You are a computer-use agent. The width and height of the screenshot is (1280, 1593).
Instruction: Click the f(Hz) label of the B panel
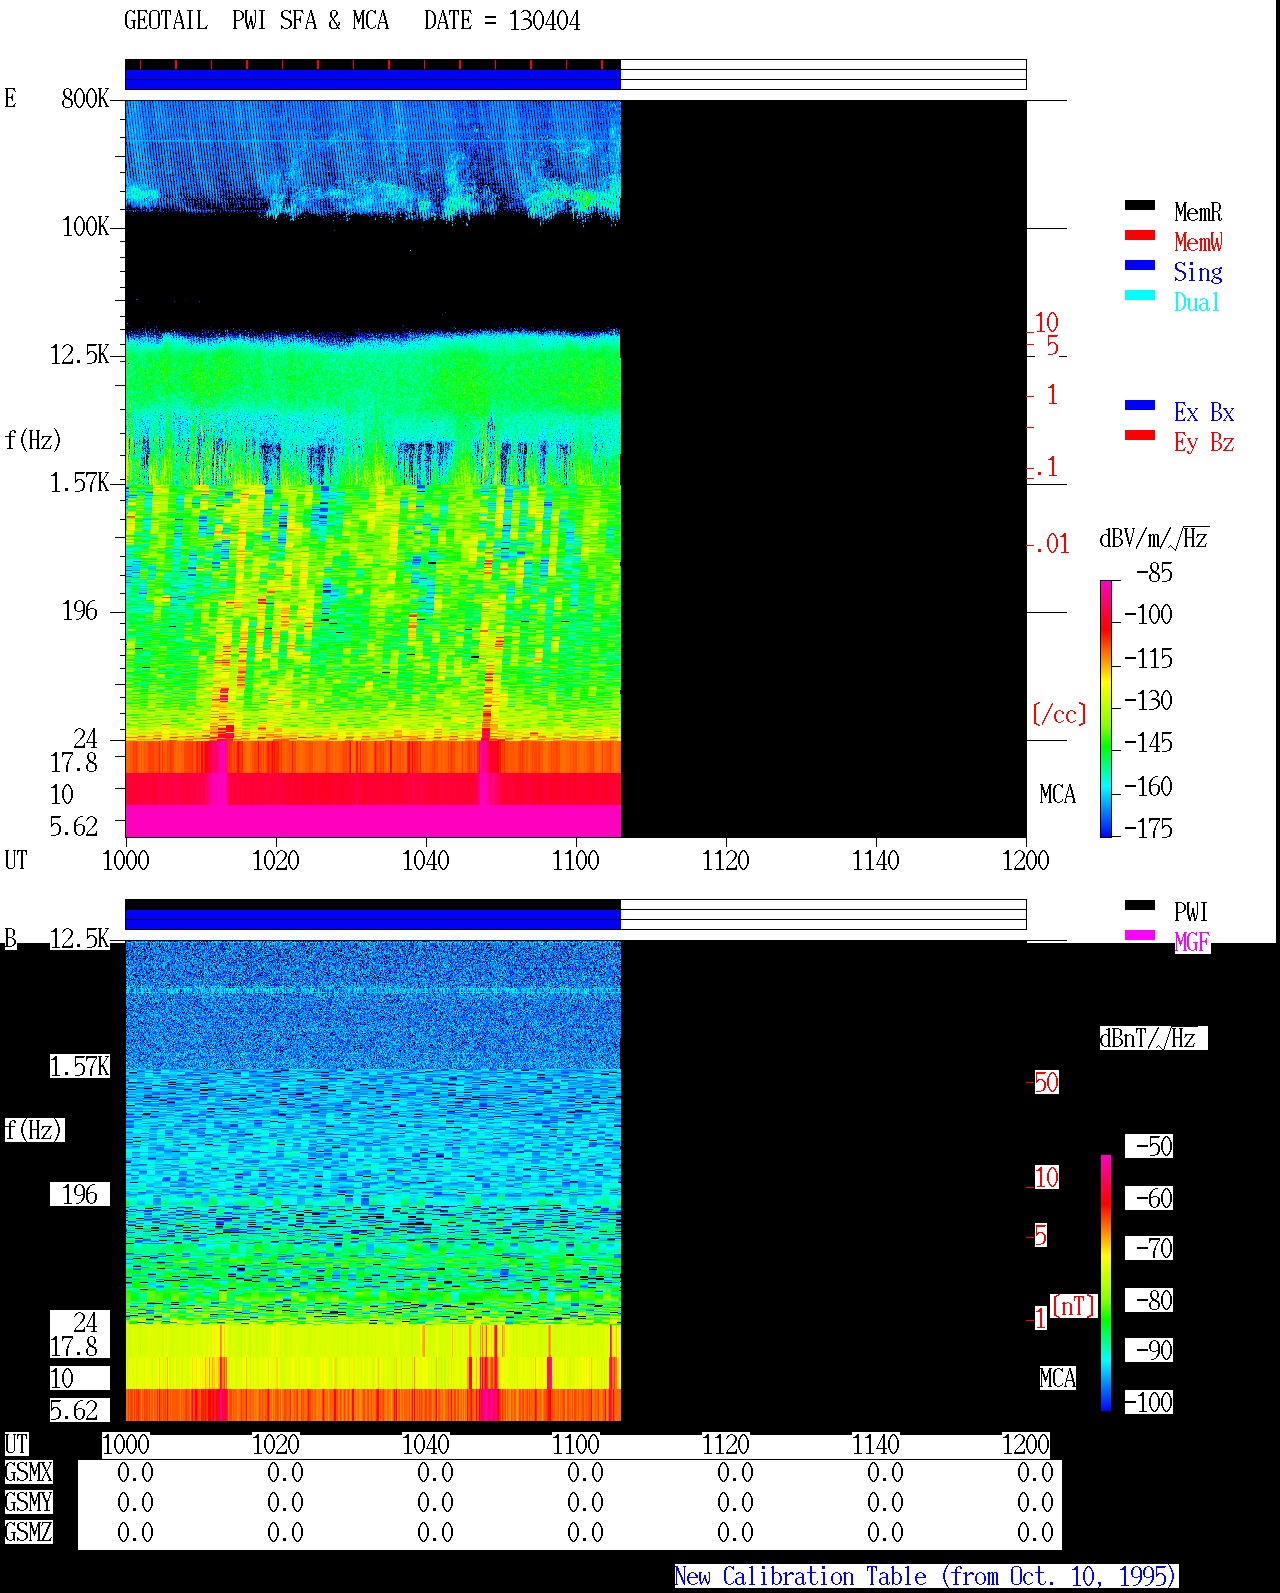33,1130
